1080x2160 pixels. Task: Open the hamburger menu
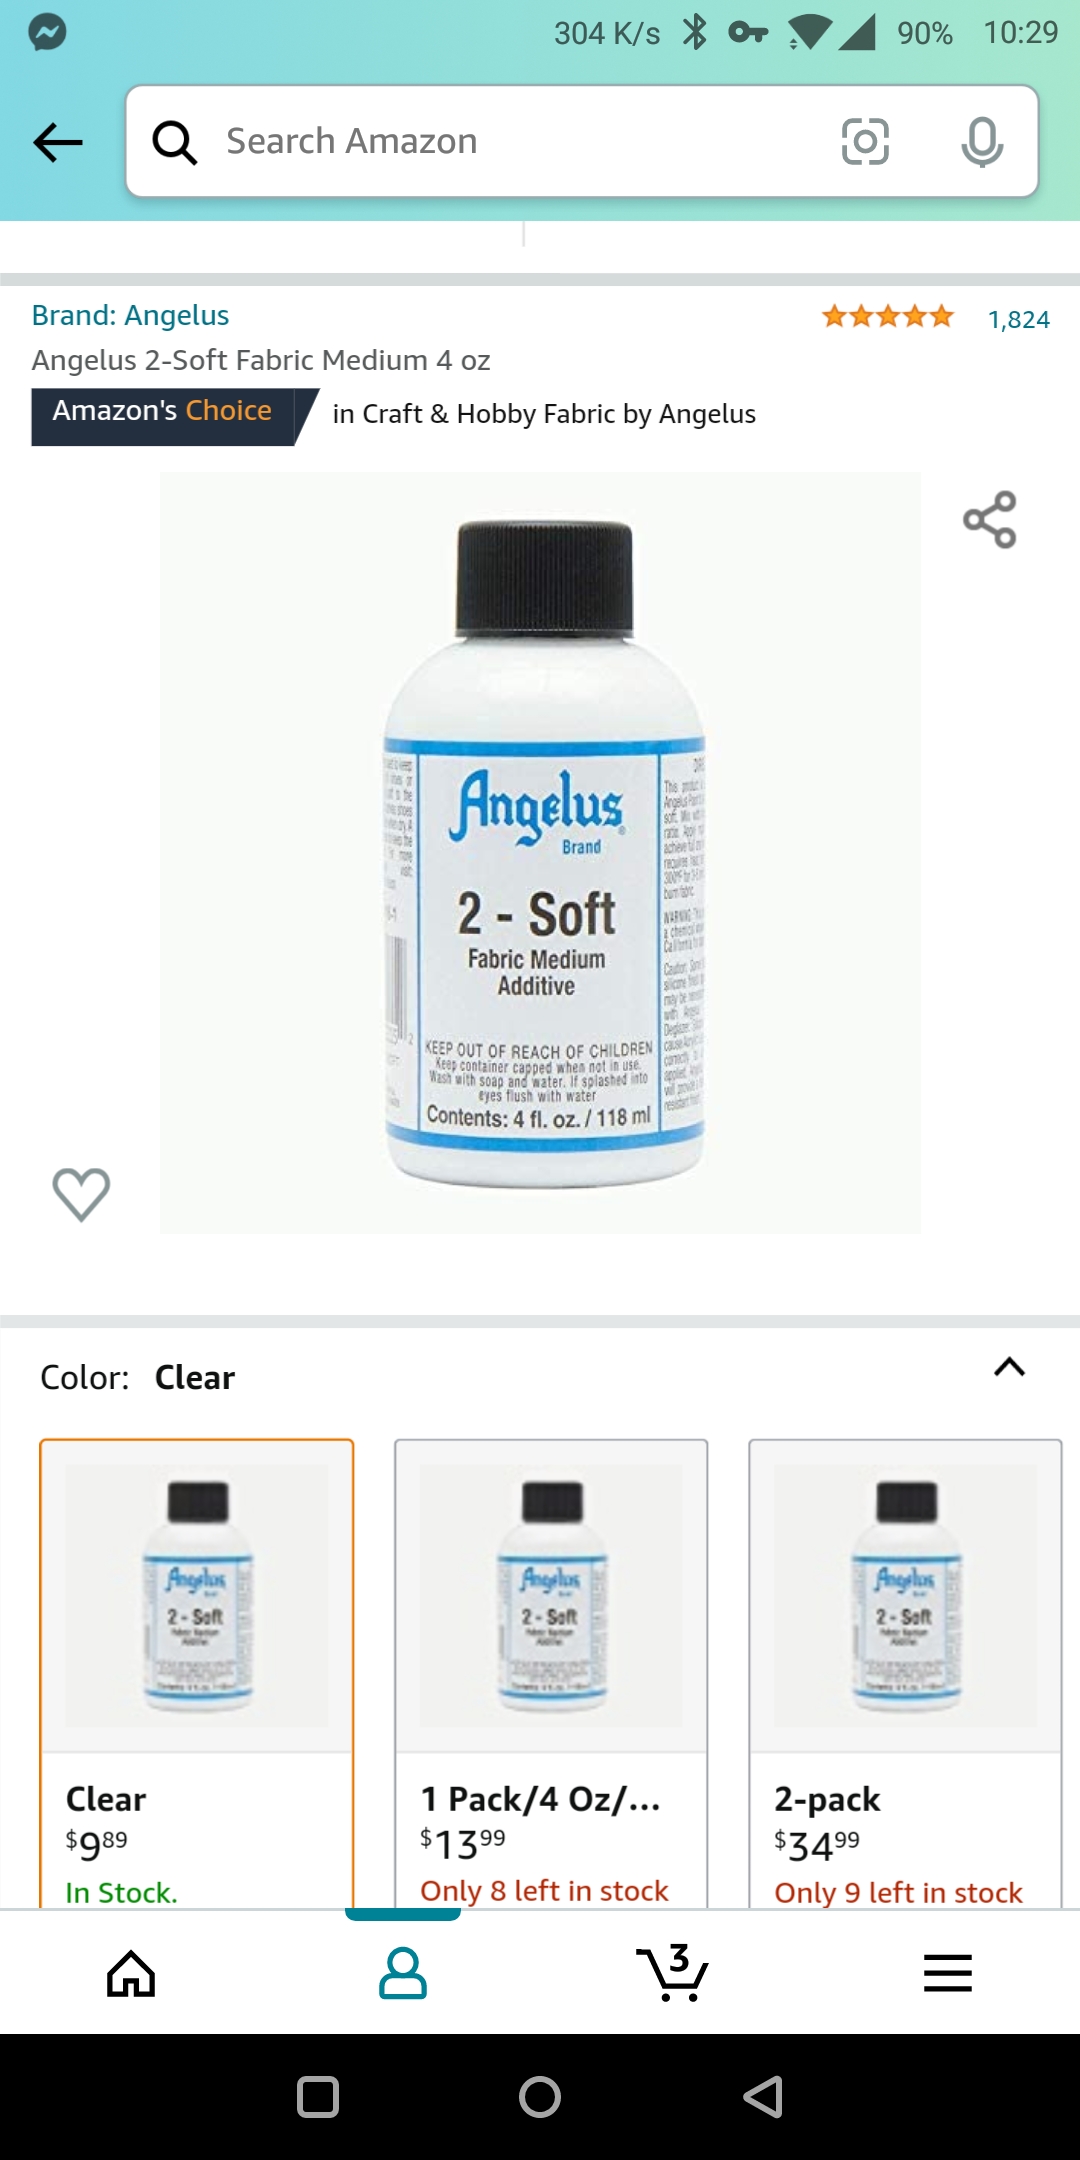coord(947,1973)
